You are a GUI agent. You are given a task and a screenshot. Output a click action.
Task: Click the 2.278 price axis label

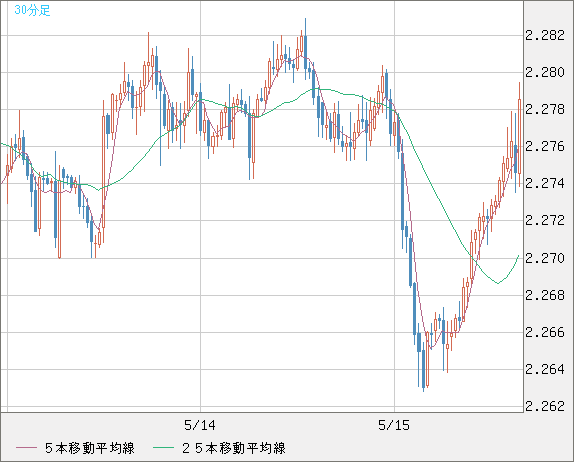[x=545, y=109]
